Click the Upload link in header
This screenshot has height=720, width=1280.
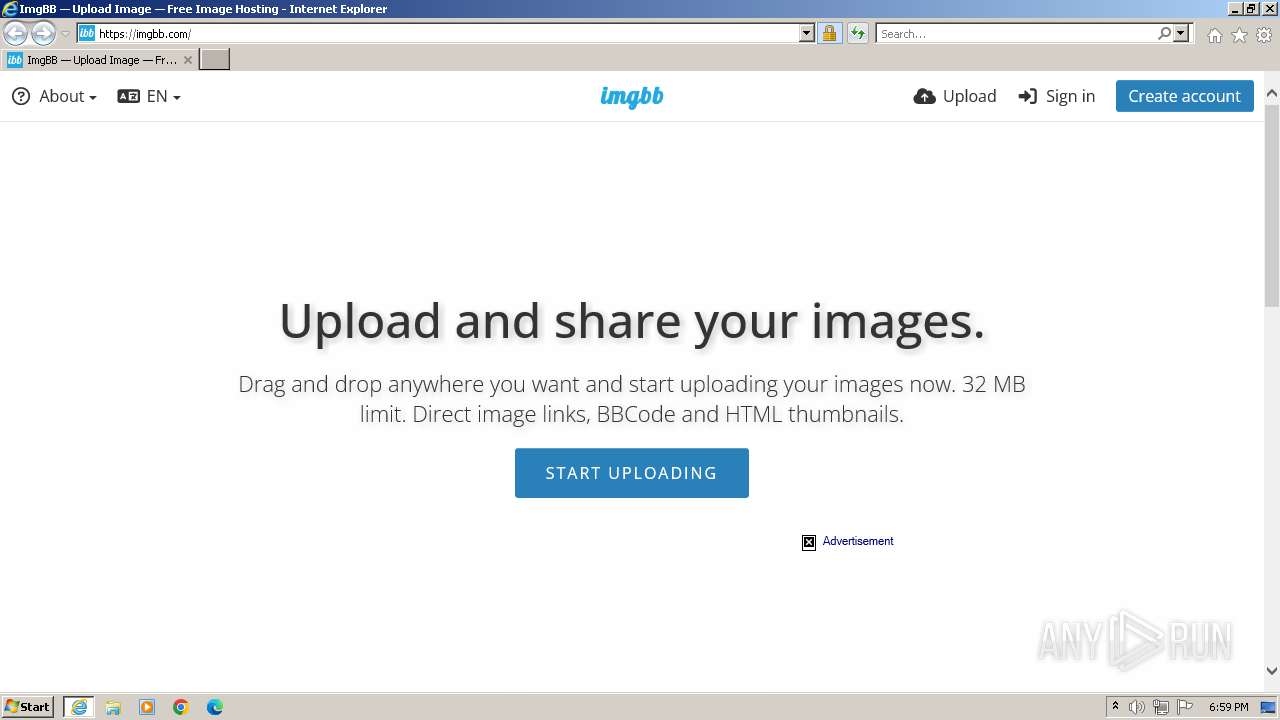click(955, 96)
